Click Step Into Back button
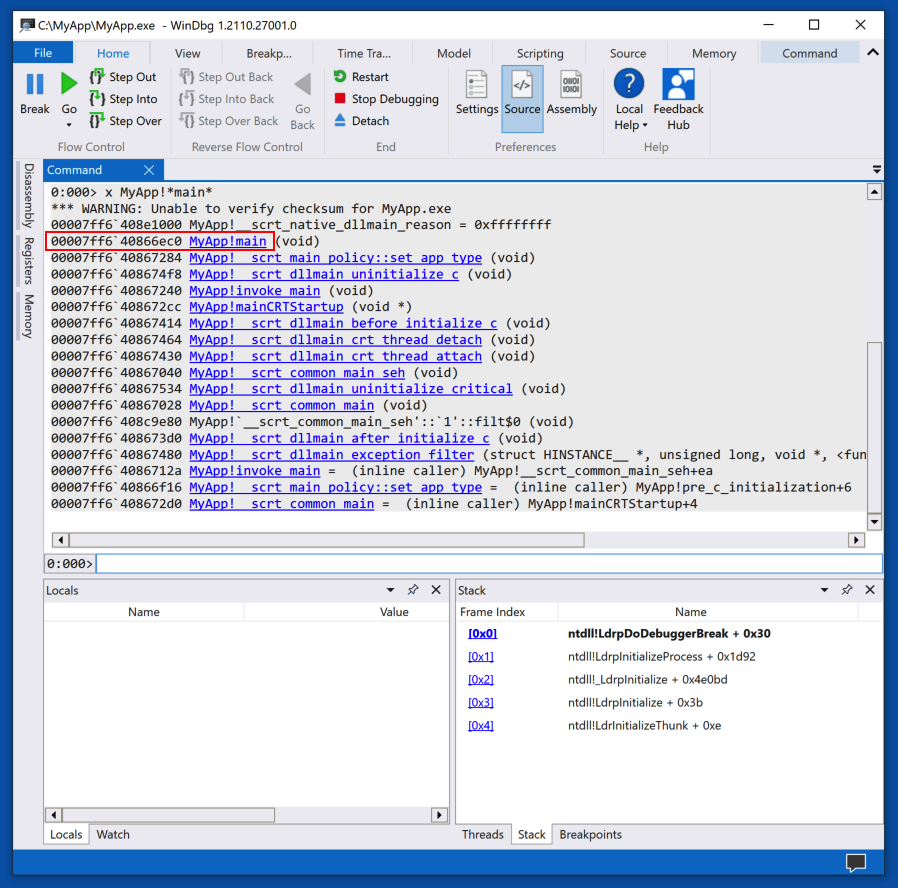The image size is (898, 888). (227, 99)
